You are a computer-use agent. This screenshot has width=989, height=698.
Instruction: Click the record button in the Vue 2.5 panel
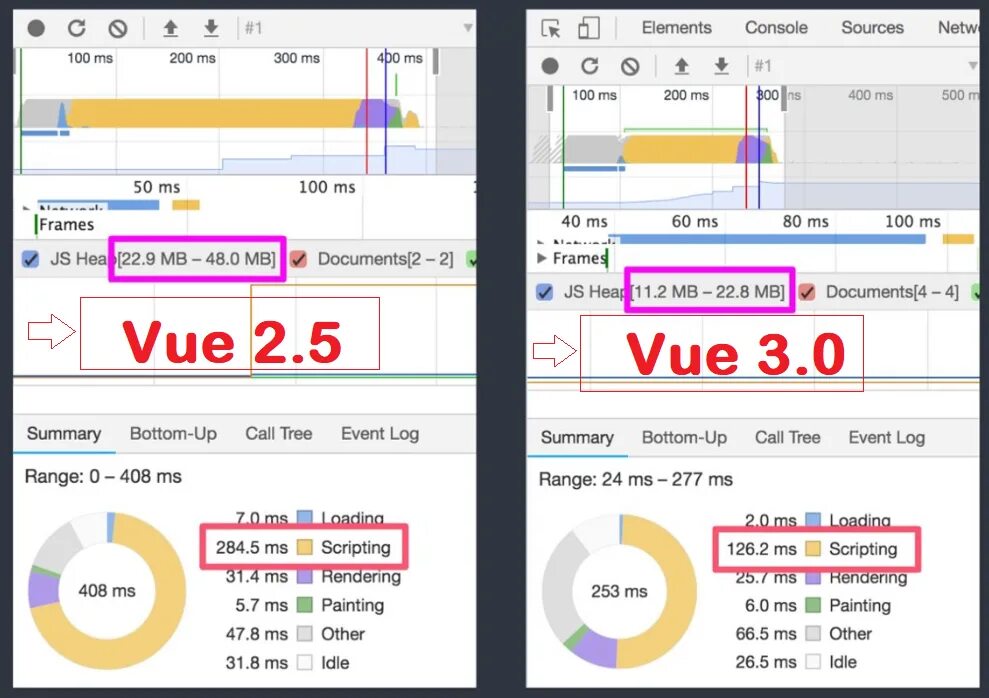pos(37,28)
